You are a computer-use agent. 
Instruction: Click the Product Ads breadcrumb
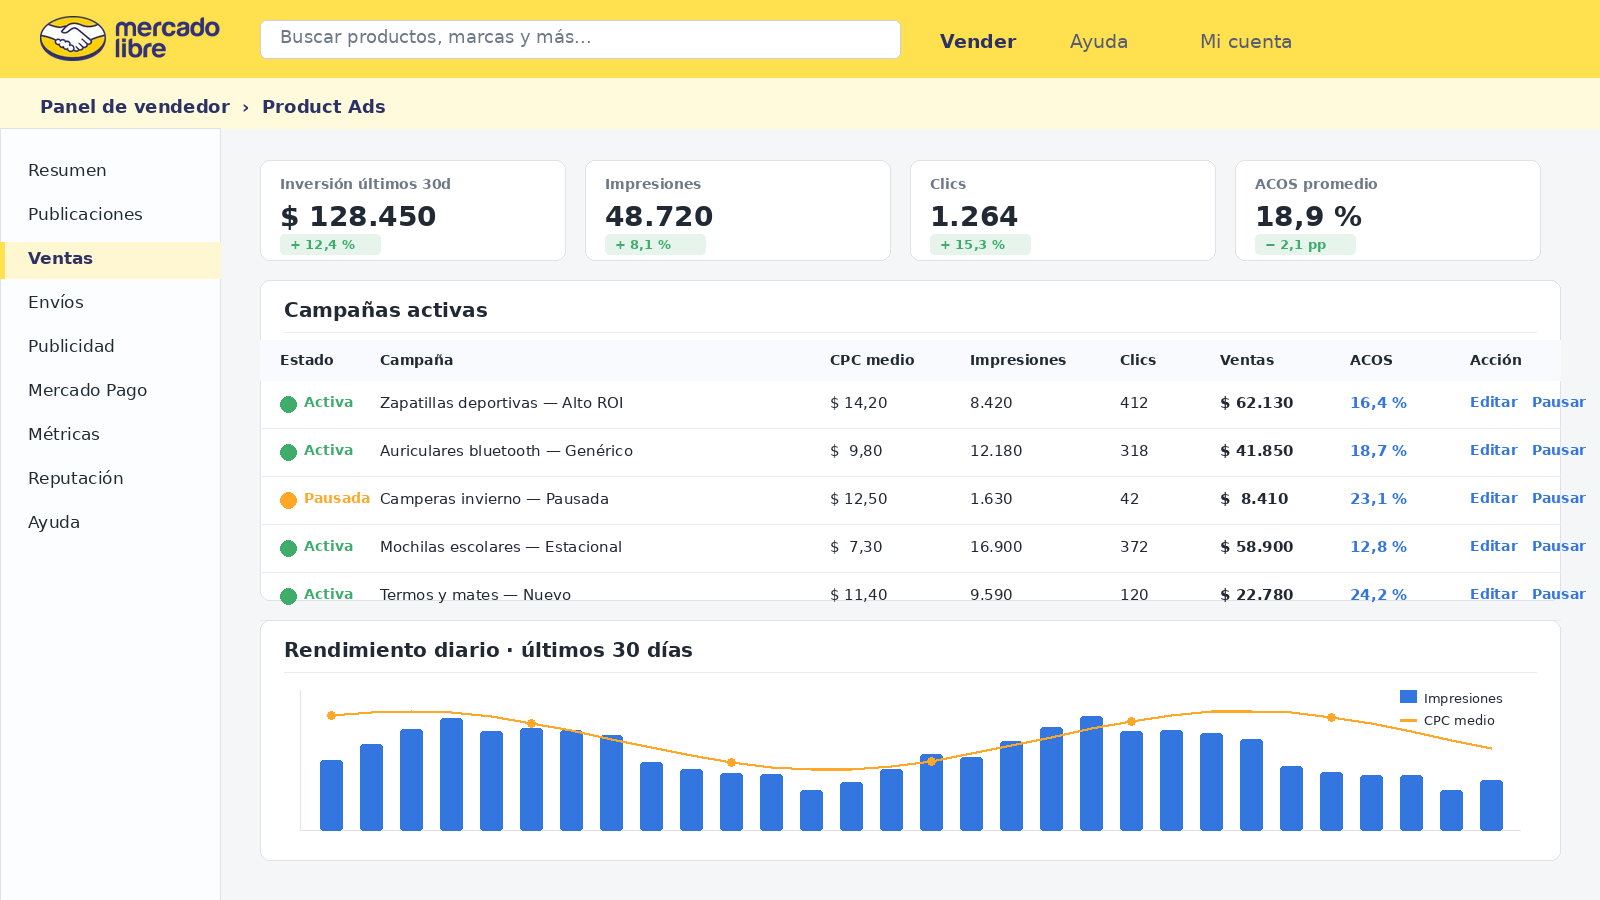[x=324, y=106]
